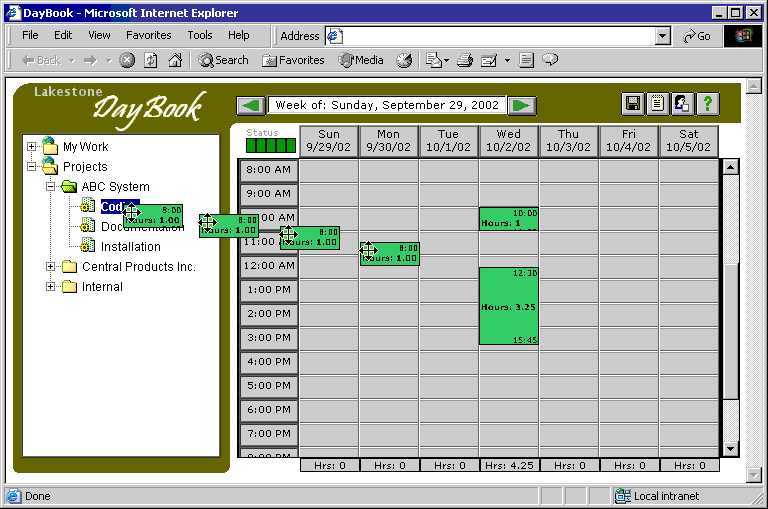The image size is (768, 509).
Task: Open the green question mark help icon
Action: [707, 103]
